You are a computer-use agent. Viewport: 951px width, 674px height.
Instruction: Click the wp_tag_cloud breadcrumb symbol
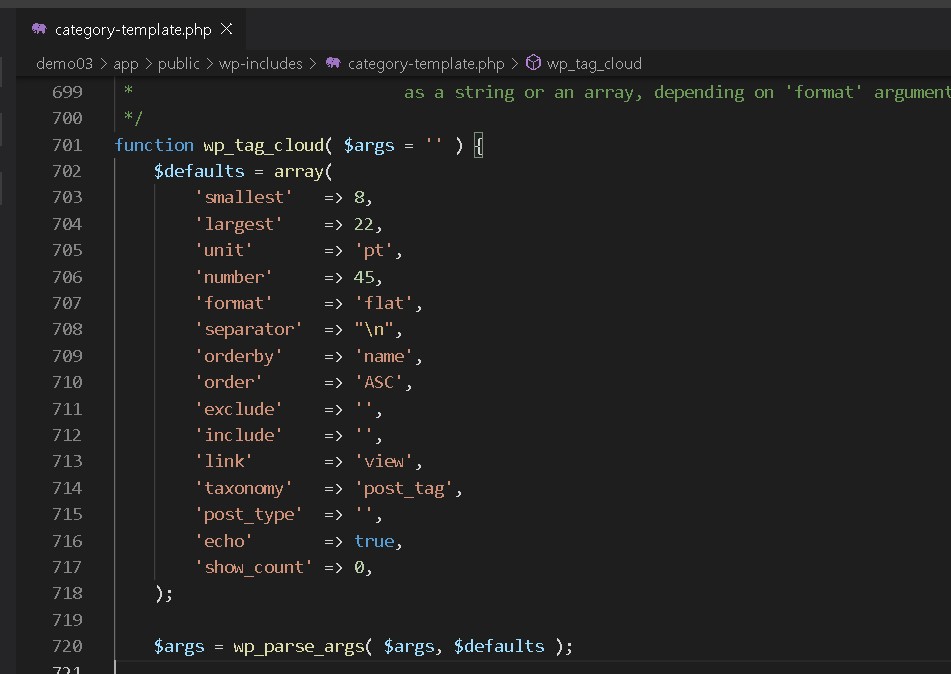(x=594, y=63)
